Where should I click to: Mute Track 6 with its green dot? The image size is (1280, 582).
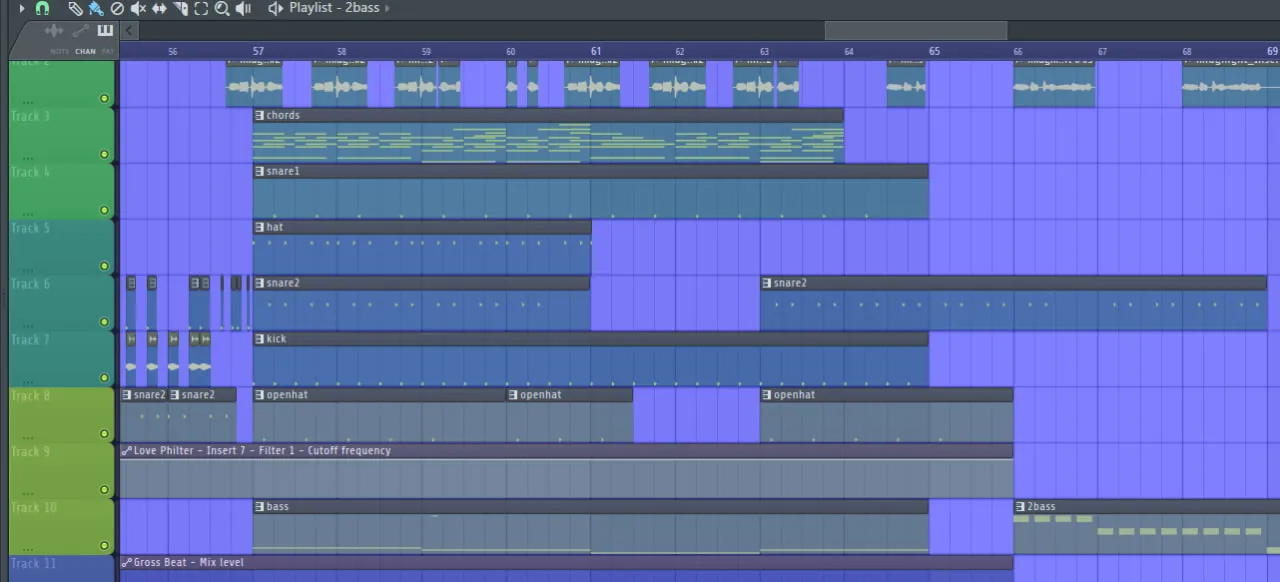click(104, 322)
